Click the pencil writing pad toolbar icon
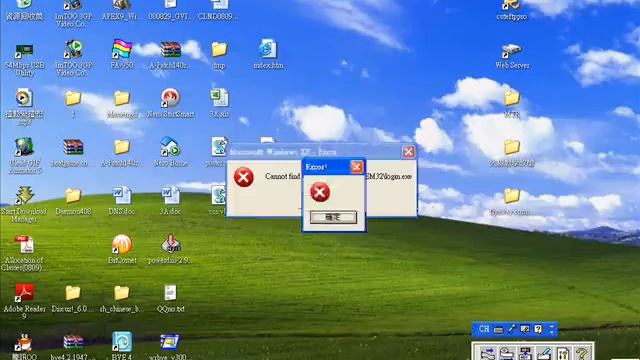This screenshot has width=640, height=360. click(x=544, y=353)
